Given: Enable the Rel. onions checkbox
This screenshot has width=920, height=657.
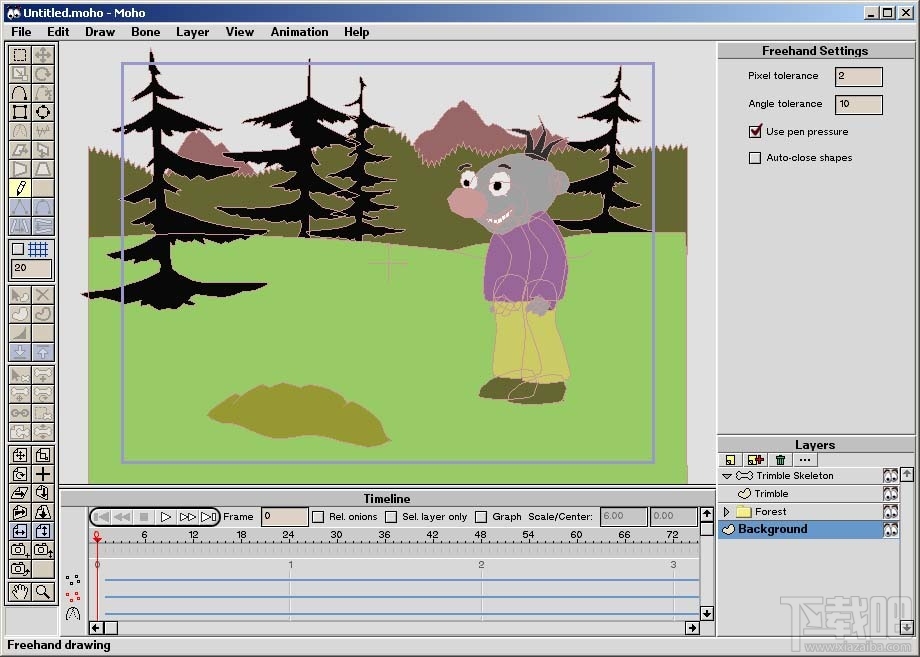Looking at the screenshot, I should click(x=318, y=517).
